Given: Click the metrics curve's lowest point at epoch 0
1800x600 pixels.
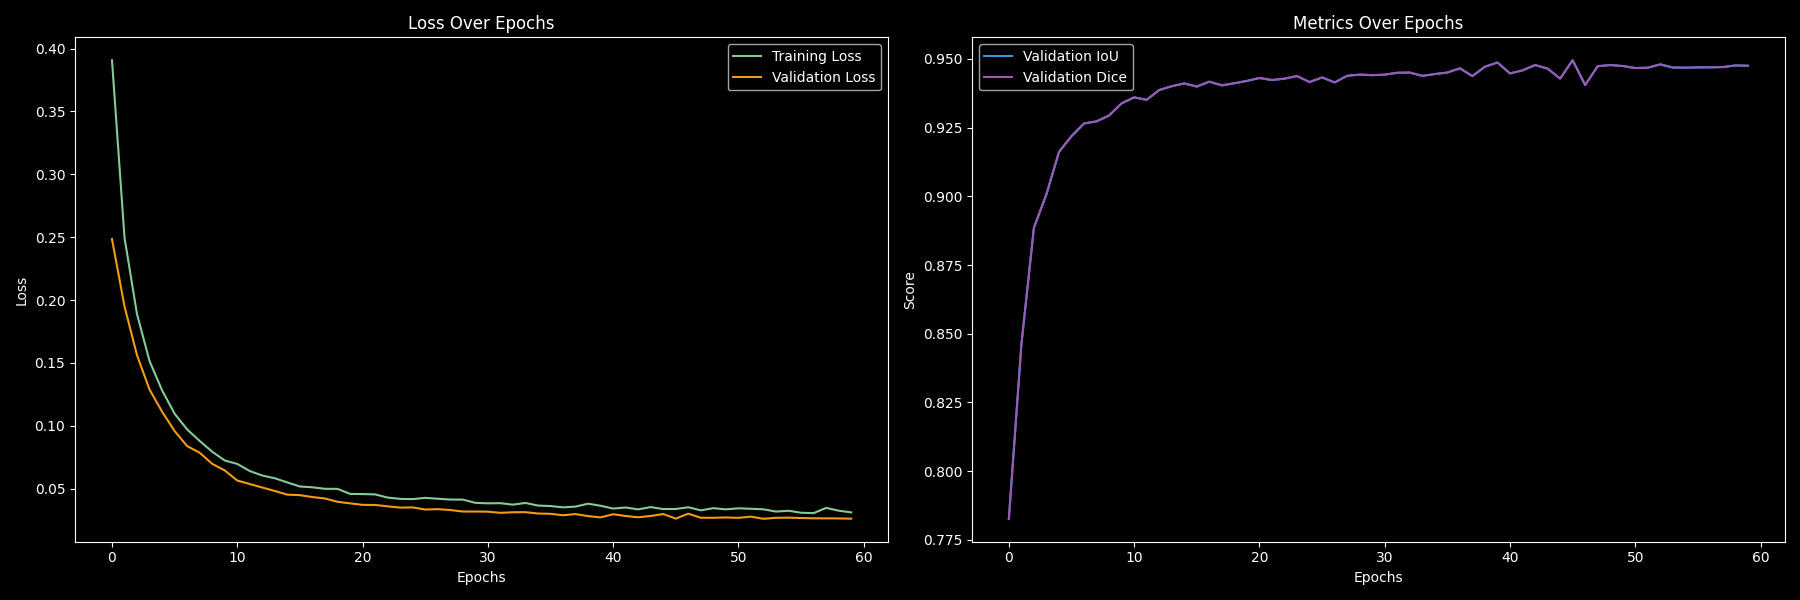Looking at the screenshot, I should coord(1009,518).
